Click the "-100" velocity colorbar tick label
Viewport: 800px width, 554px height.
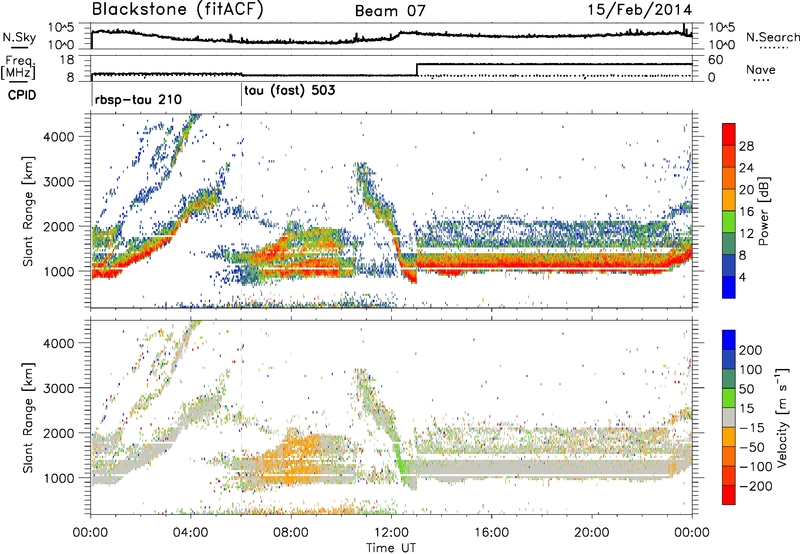(x=755, y=467)
